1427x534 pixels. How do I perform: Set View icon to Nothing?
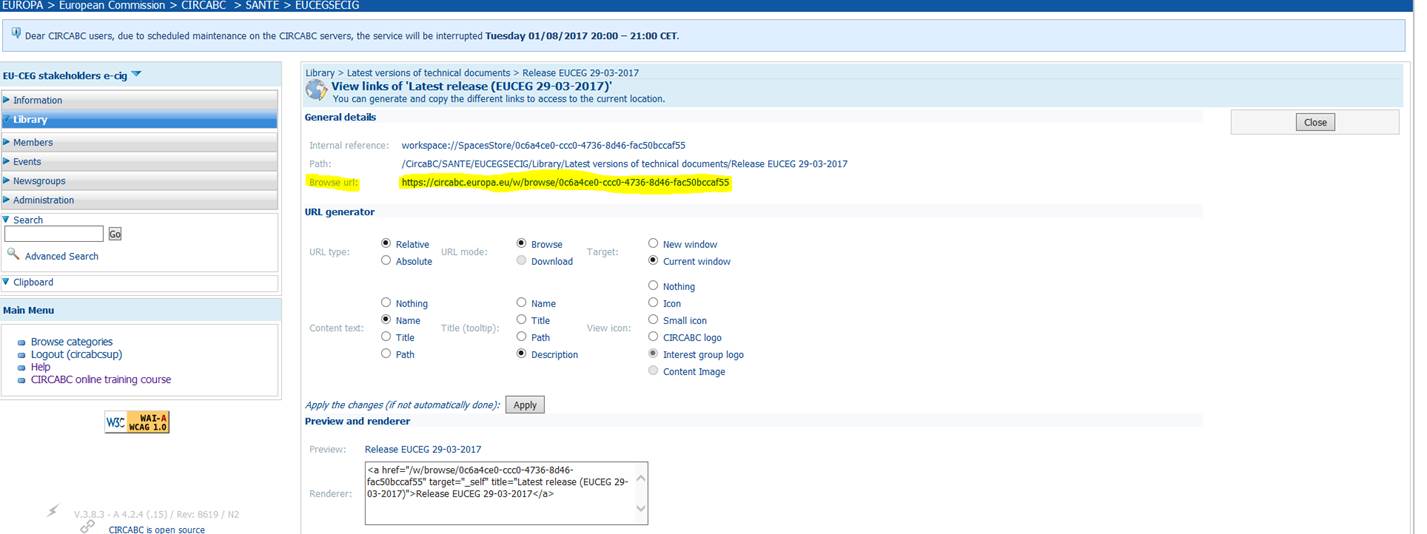point(653,285)
